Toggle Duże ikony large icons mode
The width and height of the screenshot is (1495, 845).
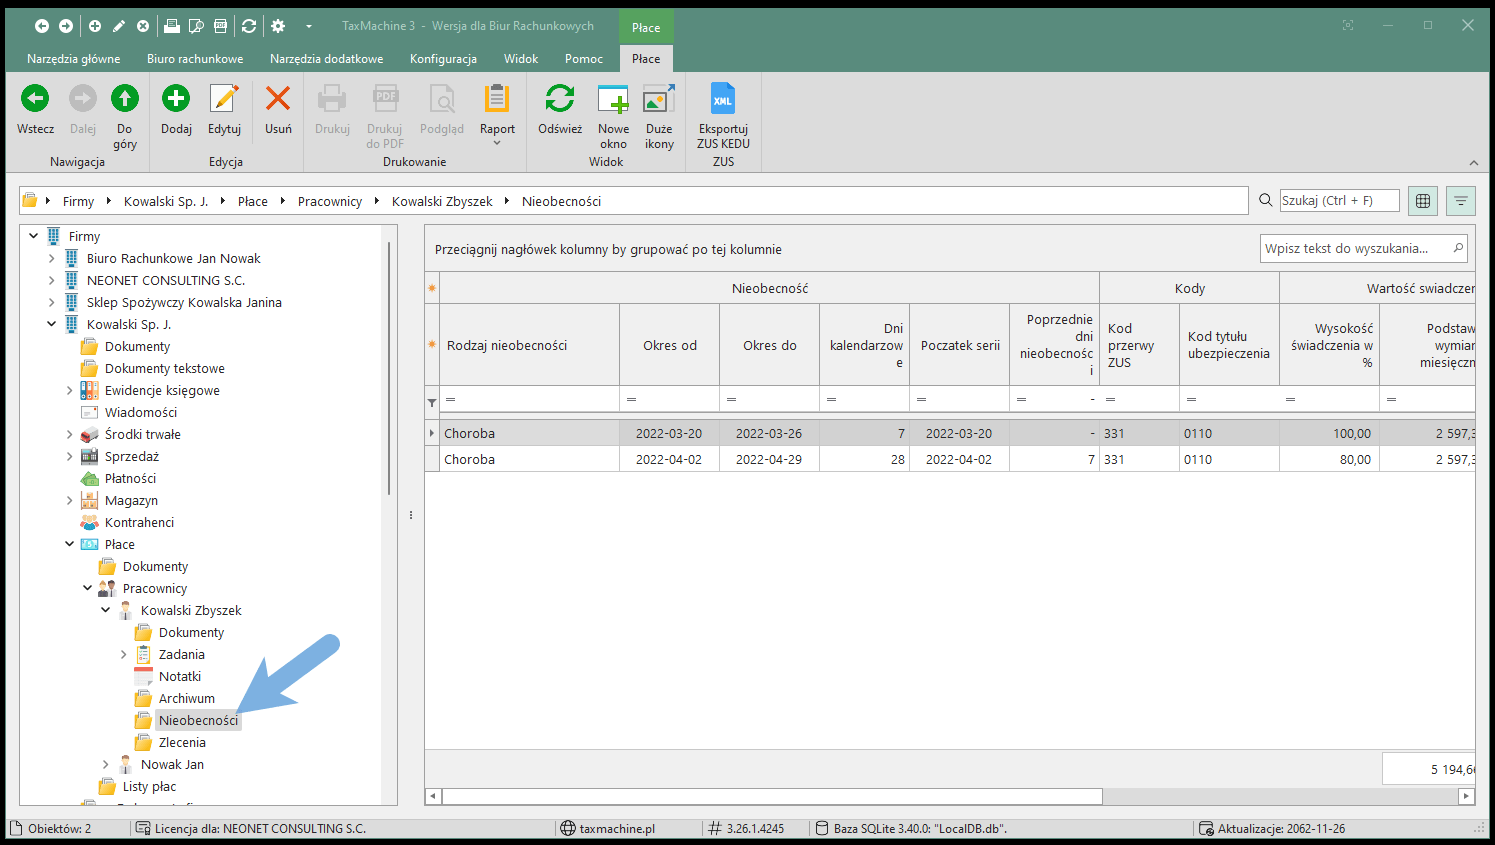coord(659,100)
